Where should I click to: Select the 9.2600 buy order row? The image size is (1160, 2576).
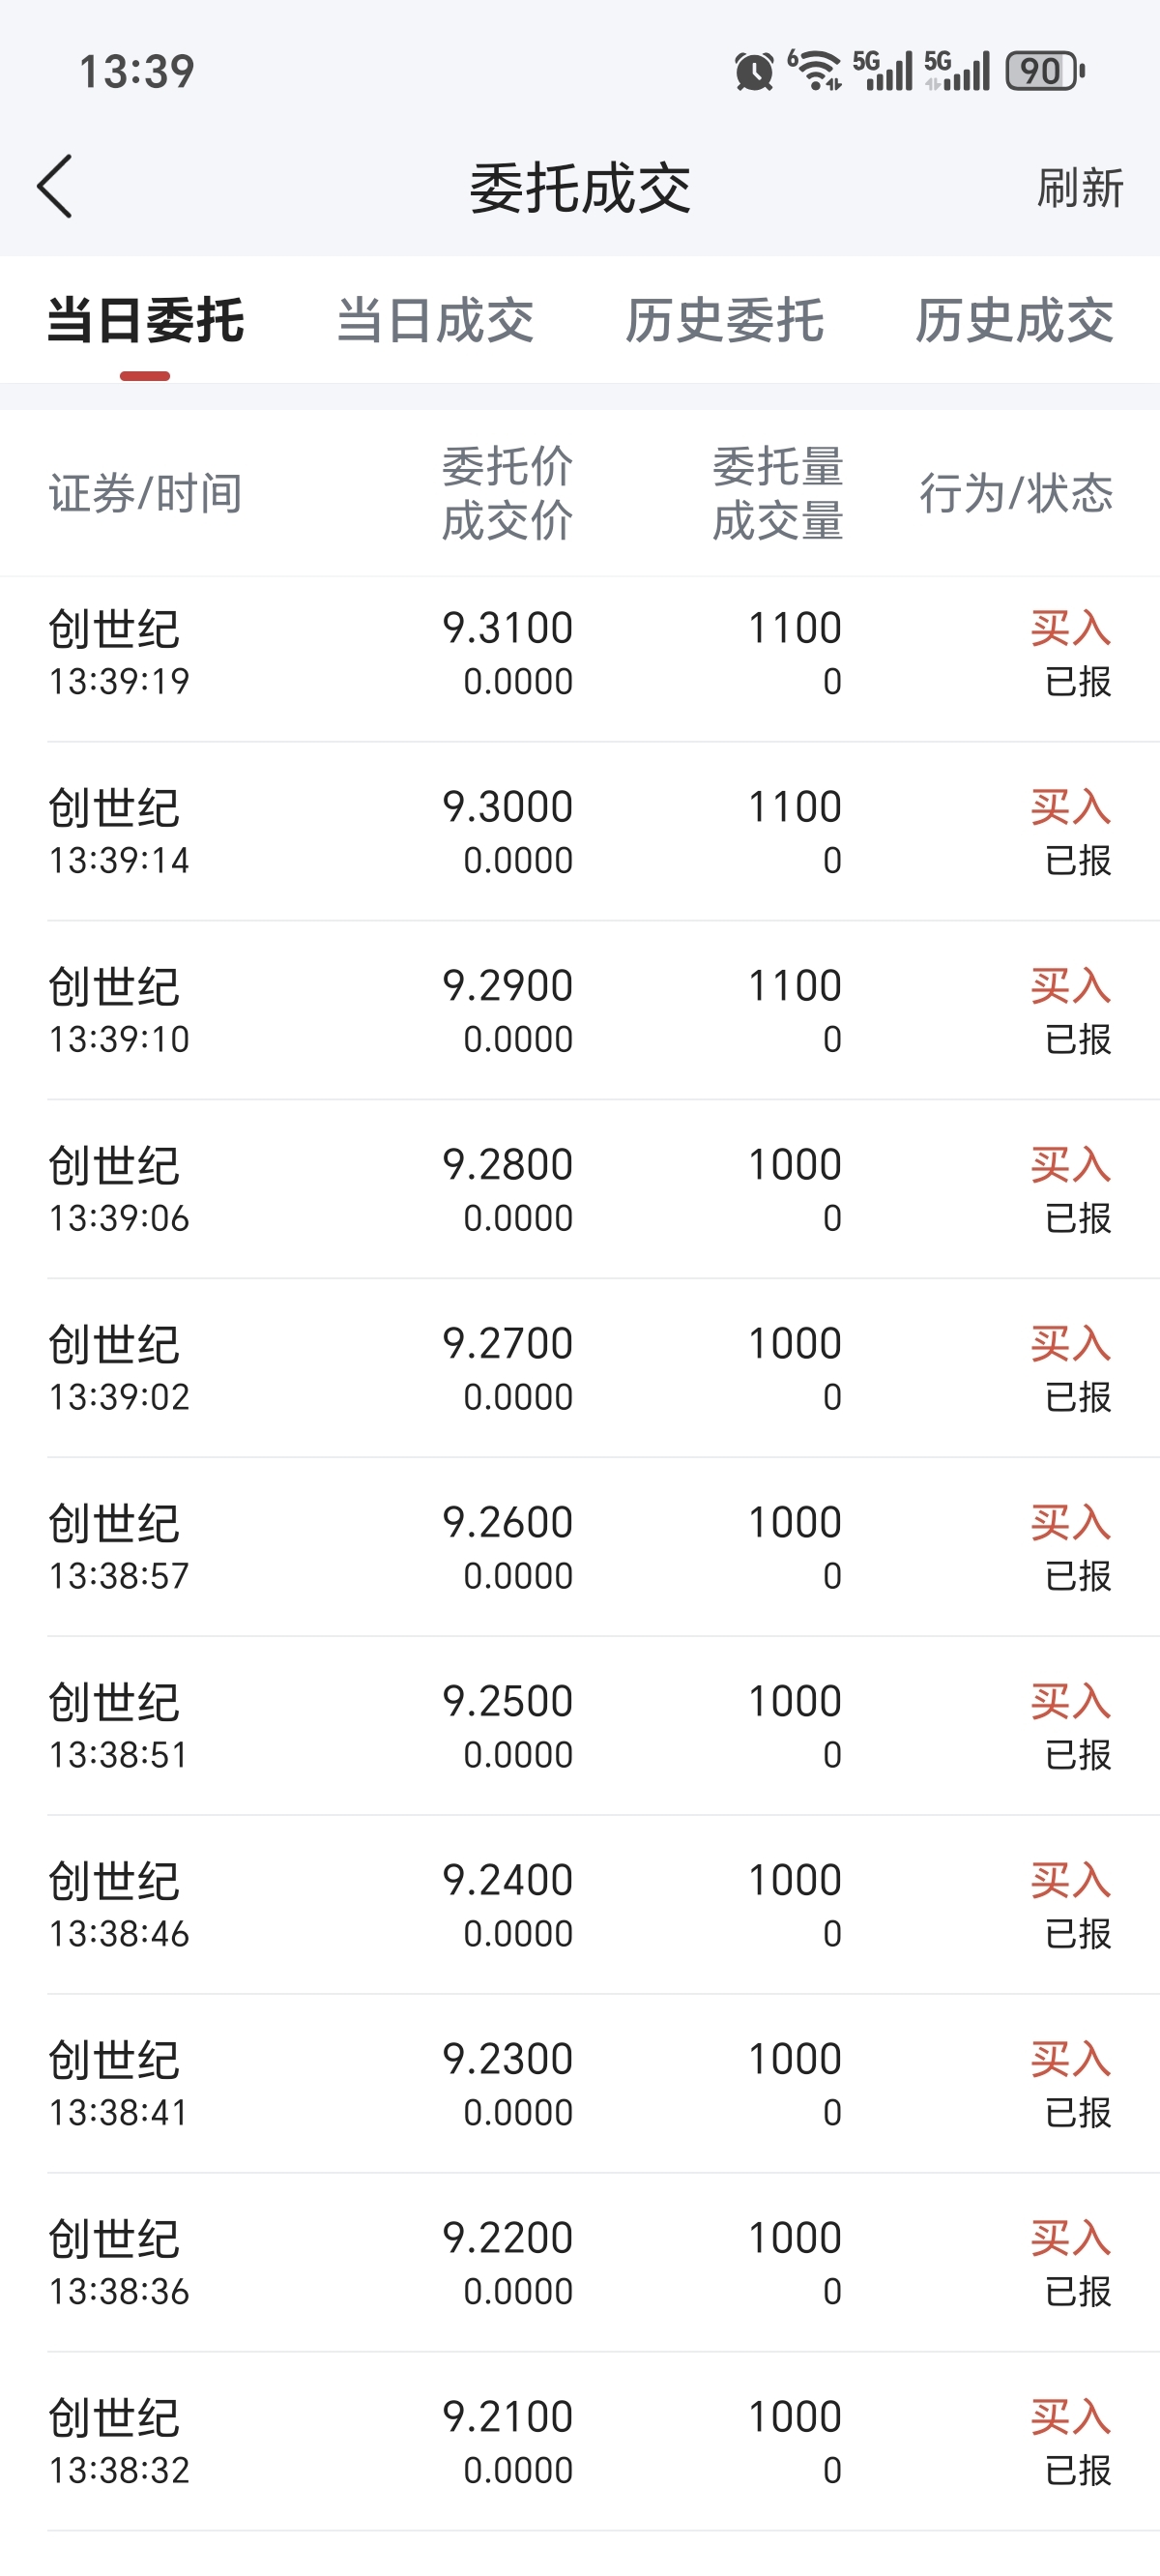click(x=580, y=1548)
